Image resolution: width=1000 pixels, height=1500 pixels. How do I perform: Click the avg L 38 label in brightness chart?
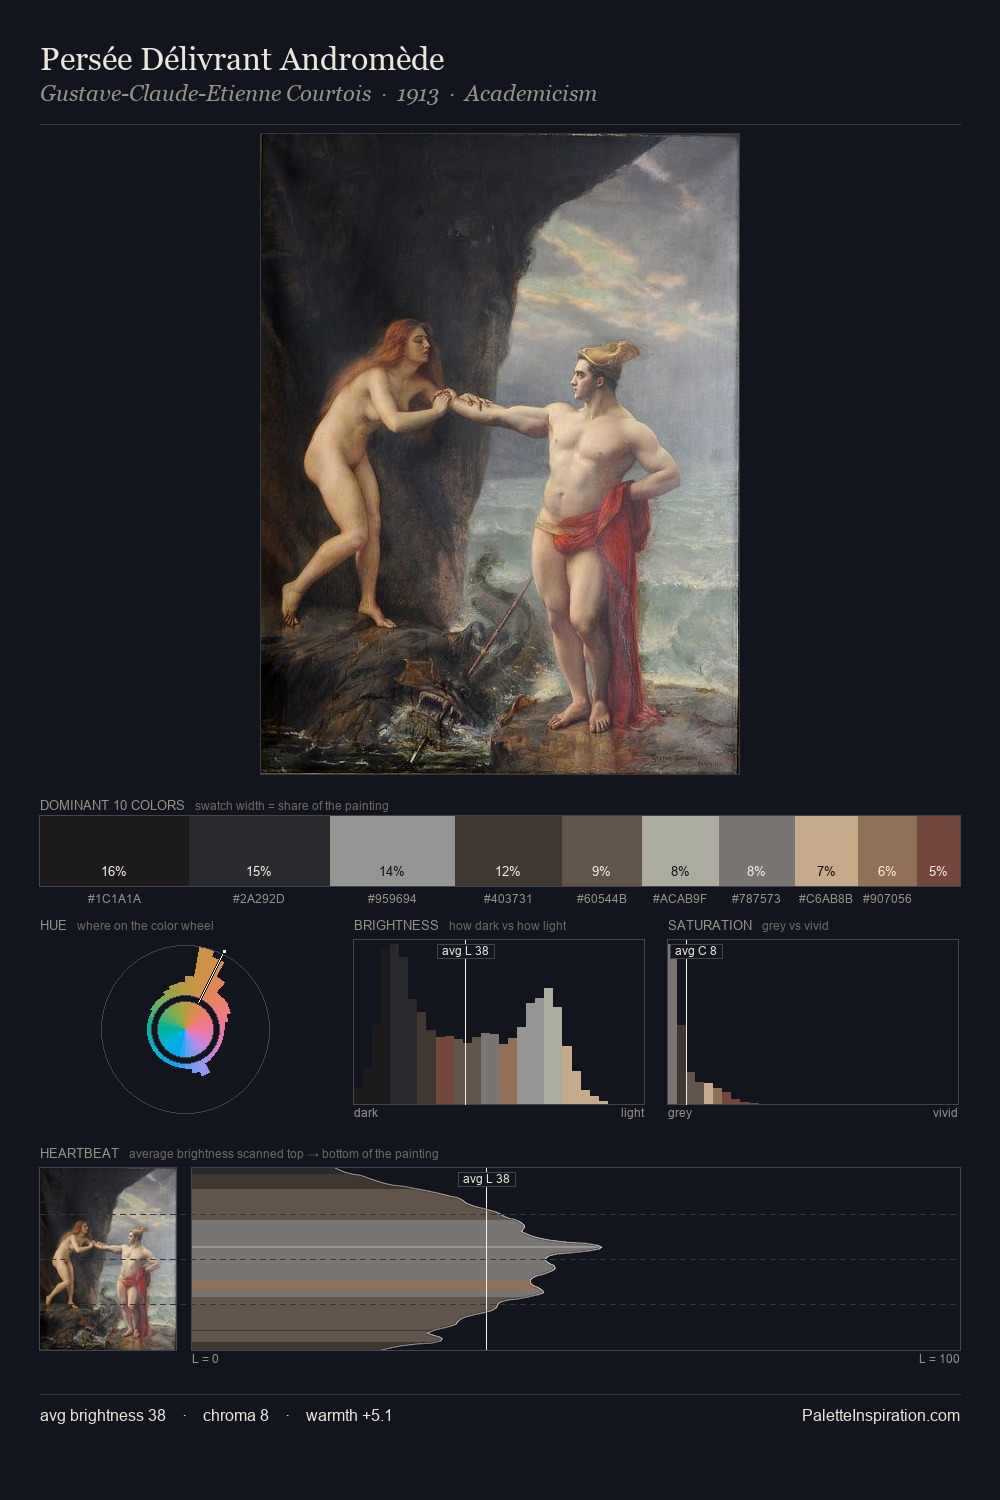point(466,950)
